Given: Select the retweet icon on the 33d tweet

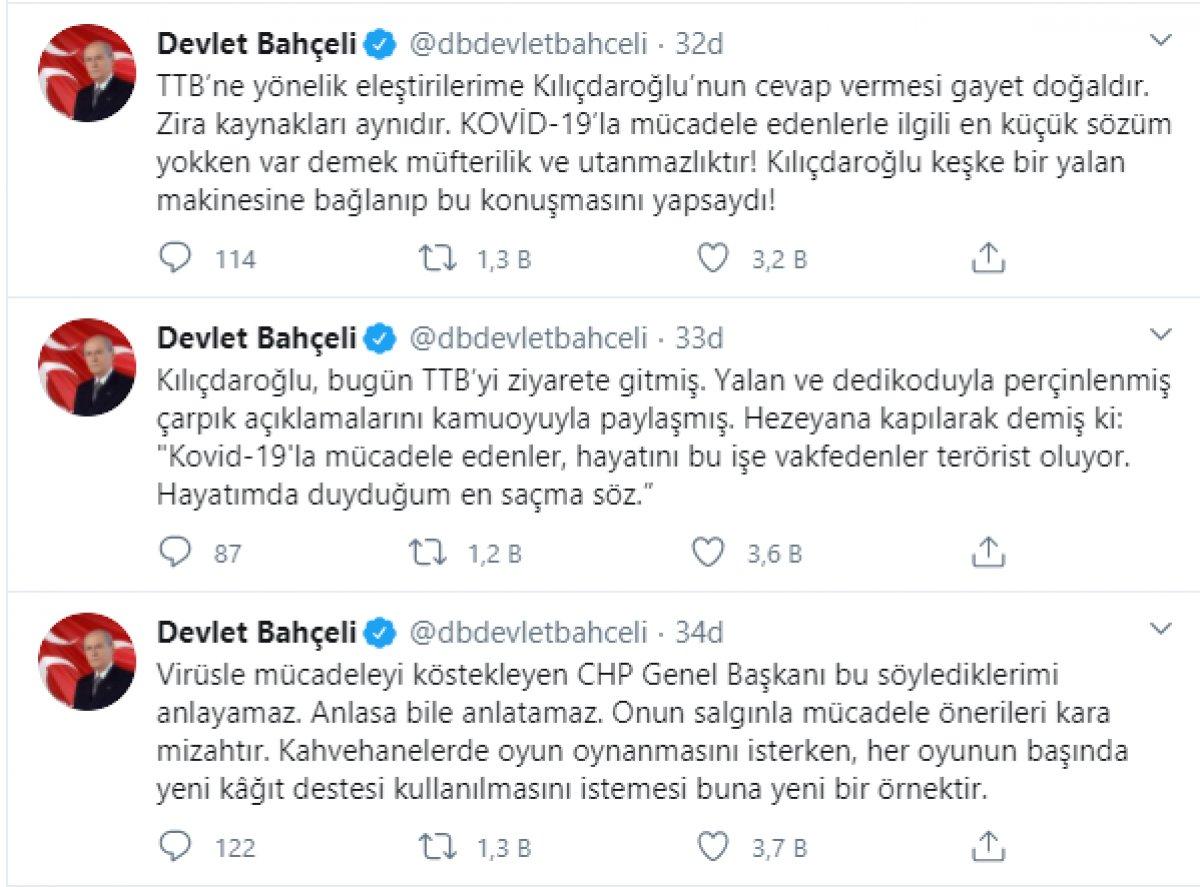Looking at the screenshot, I should tap(437, 551).
